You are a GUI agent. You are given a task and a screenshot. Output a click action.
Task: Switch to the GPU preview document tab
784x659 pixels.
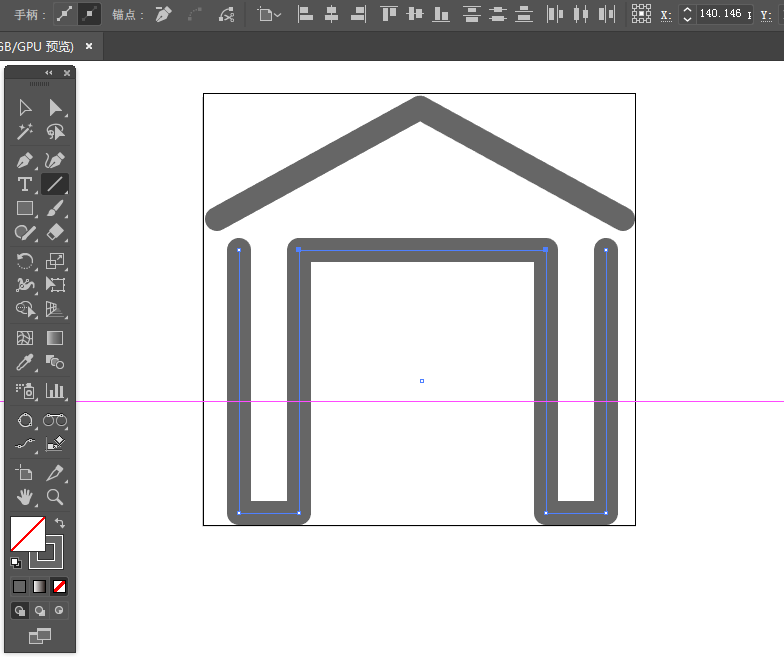point(38,47)
